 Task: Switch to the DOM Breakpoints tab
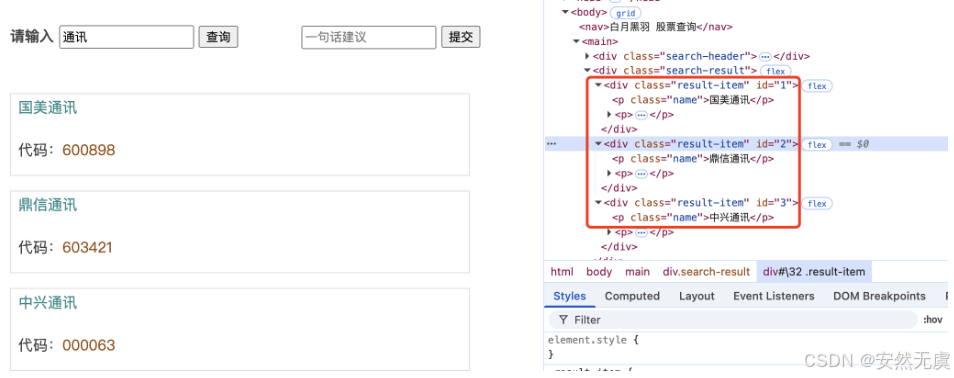coord(879,296)
